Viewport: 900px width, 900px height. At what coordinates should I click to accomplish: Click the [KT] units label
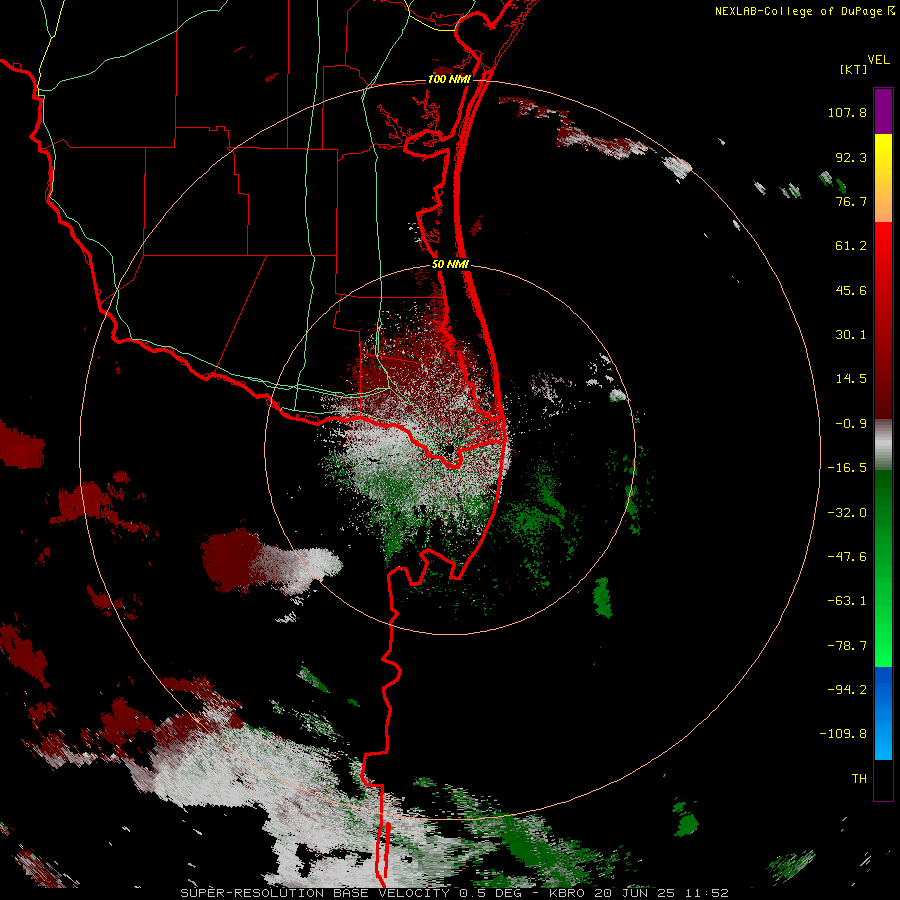(x=854, y=70)
